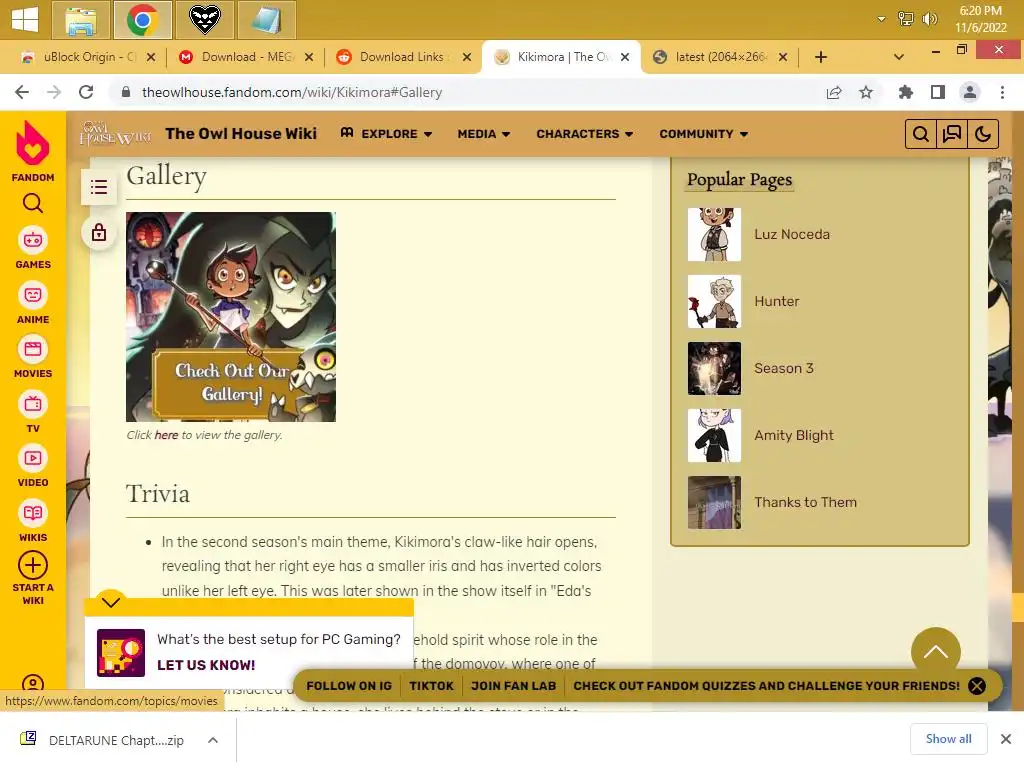
Task: Expand the Media dropdown menu
Action: point(483,134)
